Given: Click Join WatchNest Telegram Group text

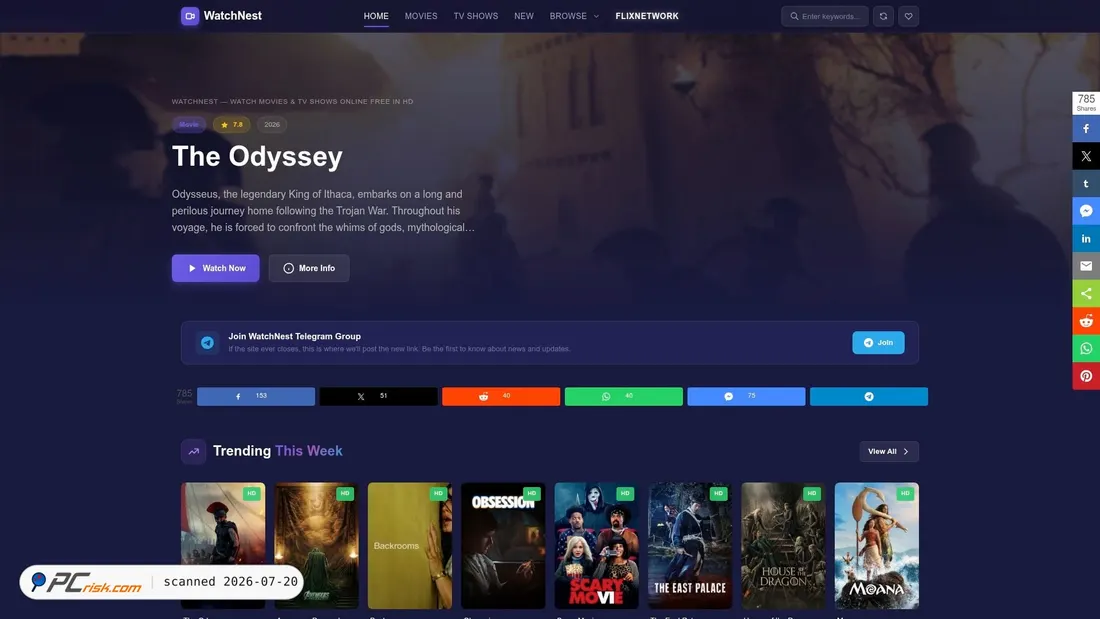Looking at the screenshot, I should click(295, 336).
